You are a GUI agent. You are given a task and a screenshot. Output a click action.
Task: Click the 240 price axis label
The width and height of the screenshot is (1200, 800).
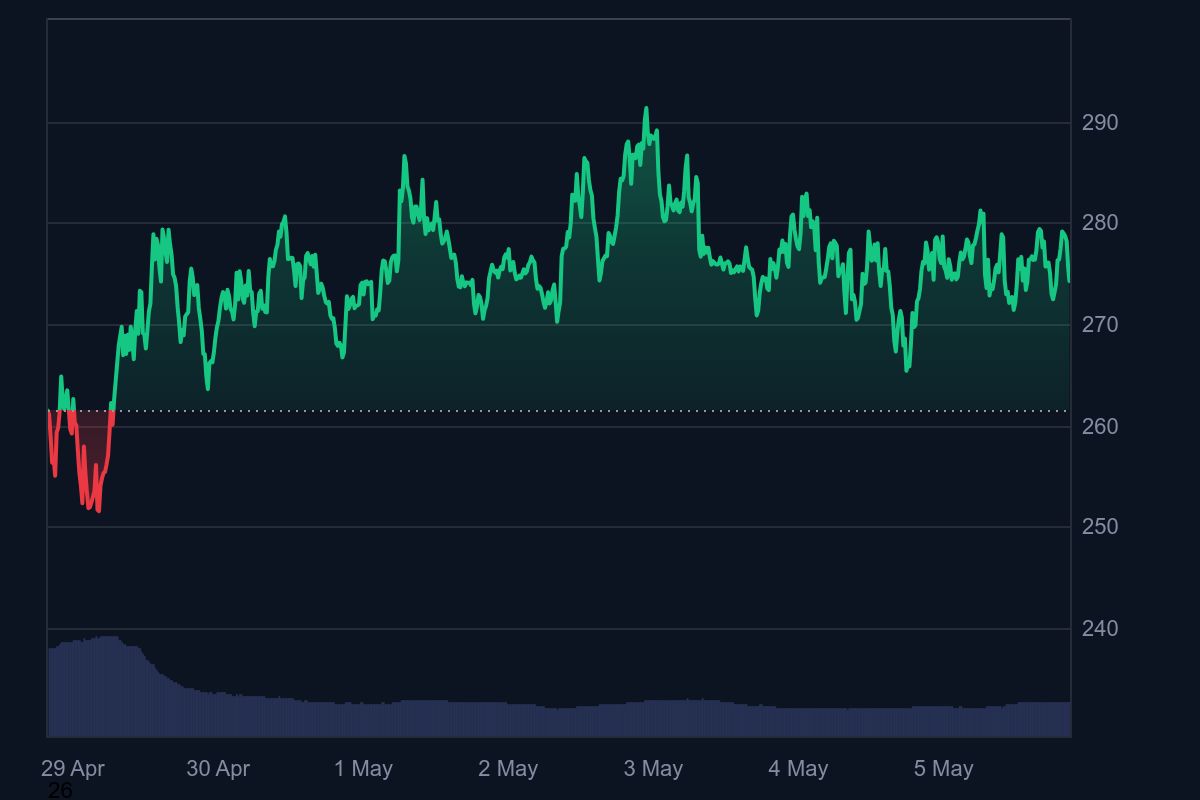1100,629
